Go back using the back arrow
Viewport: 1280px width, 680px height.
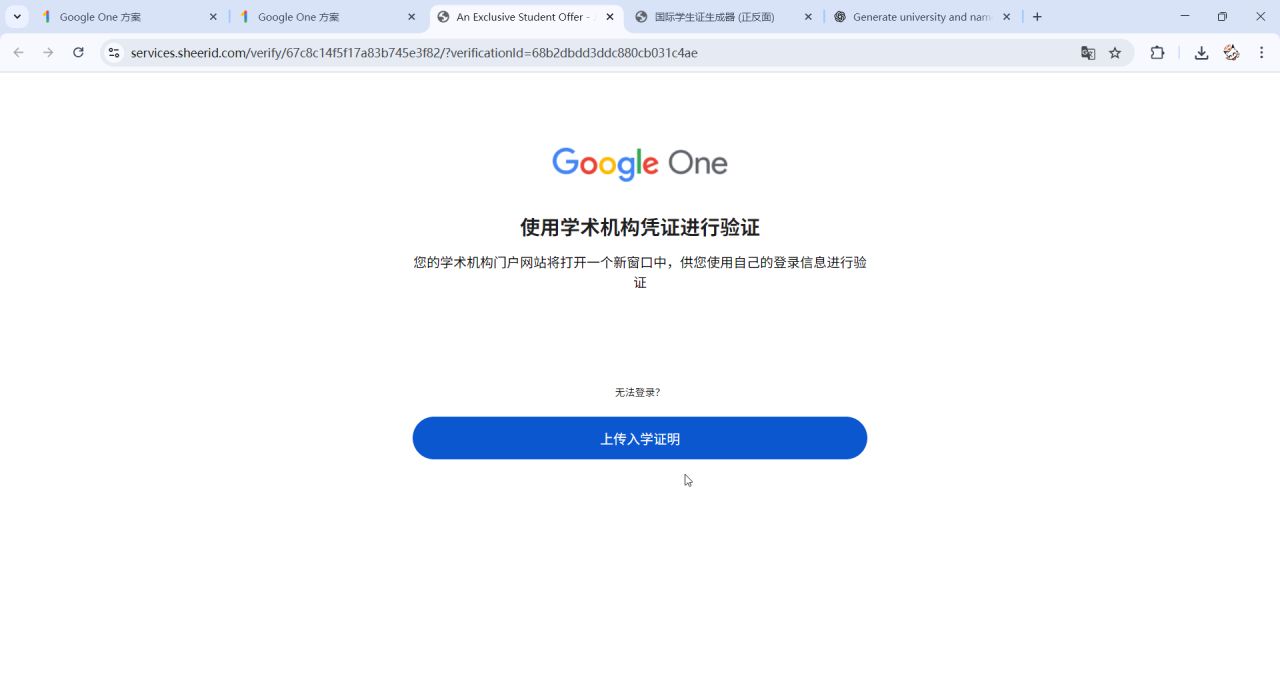tap(18, 53)
